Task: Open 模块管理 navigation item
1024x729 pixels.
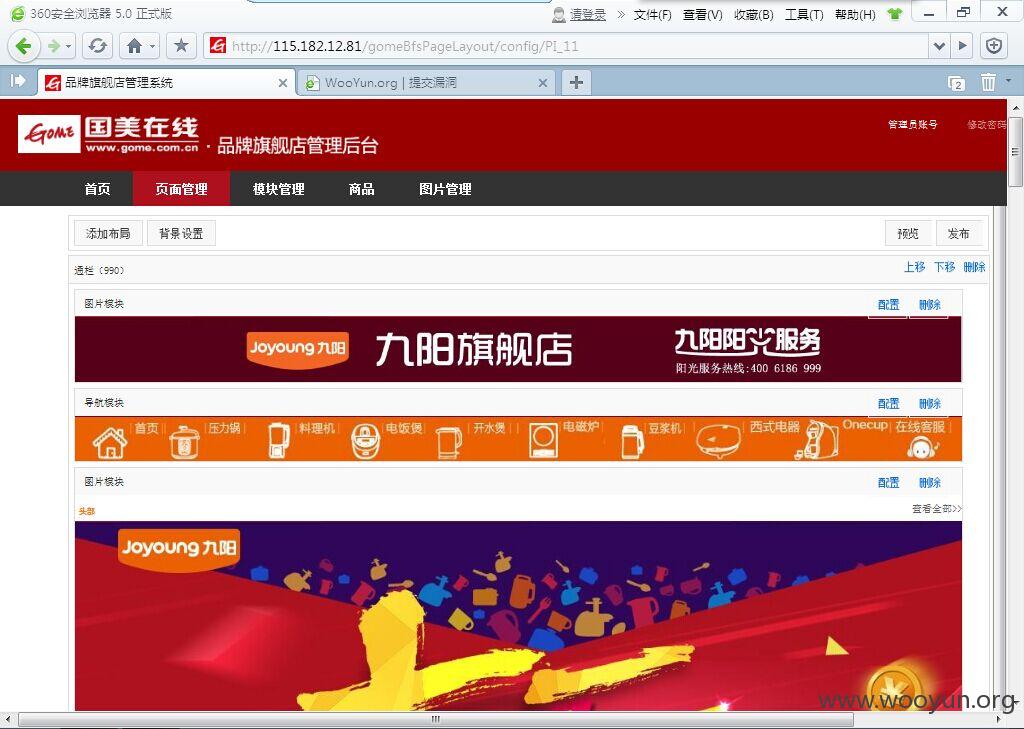Action: coord(279,189)
